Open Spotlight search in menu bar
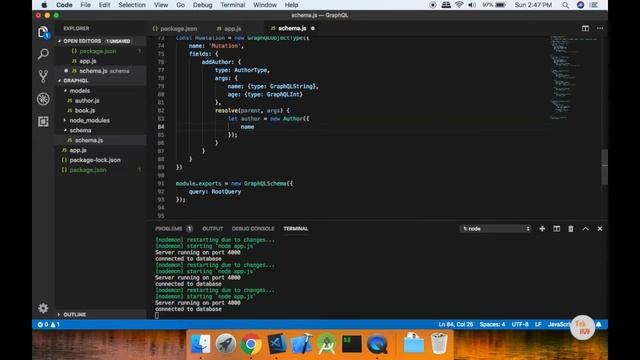This screenshot has height=360, width=640. coord(565,5)
